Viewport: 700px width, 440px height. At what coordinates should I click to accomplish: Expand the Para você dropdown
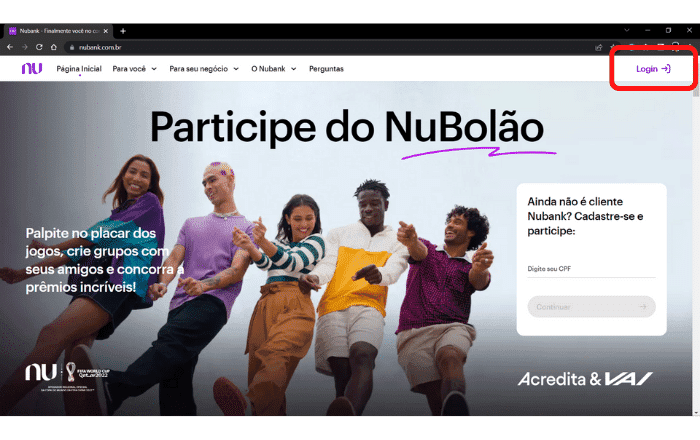click(x=134, y=69)
